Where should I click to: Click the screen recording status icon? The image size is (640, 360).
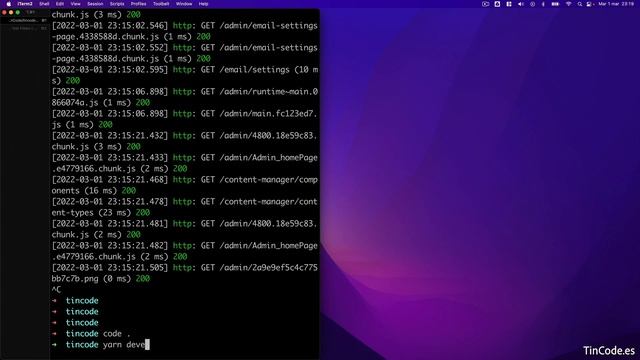click(x=485, y=4)
